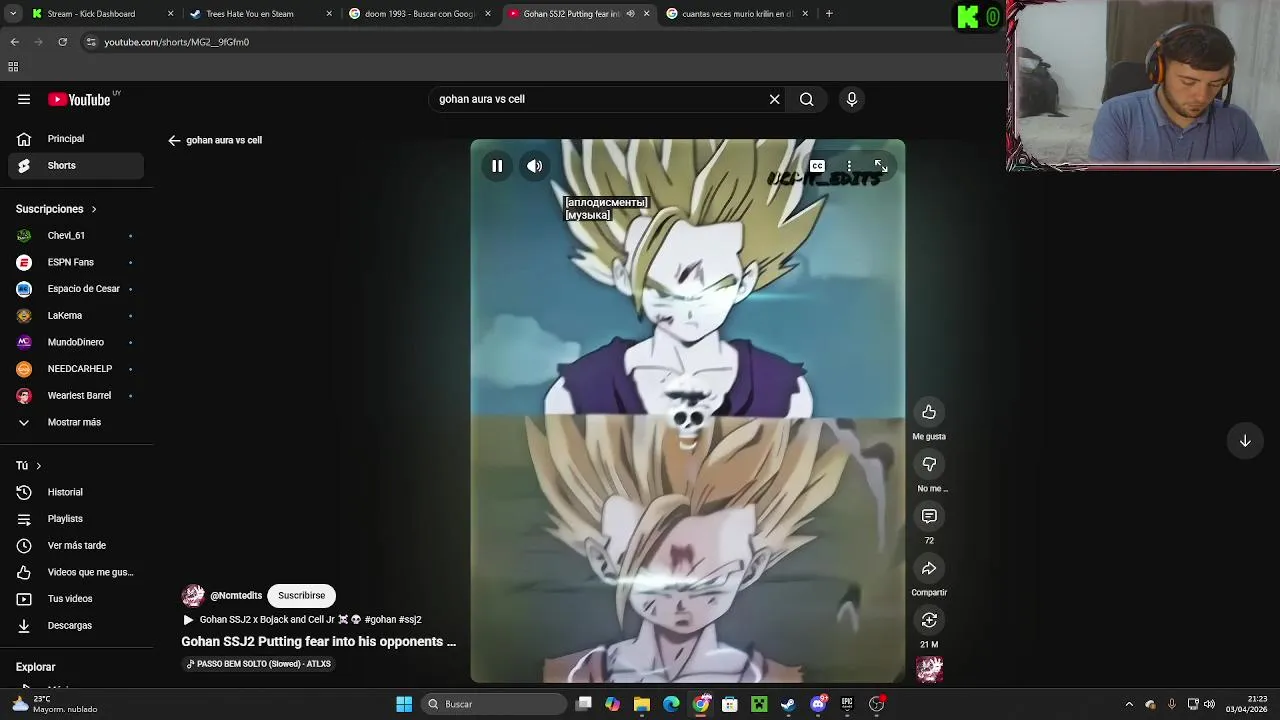Open the PASSO BEM SOLTO (Slowed) sound link
1280x720 pixels.
(x=259, y=664)
